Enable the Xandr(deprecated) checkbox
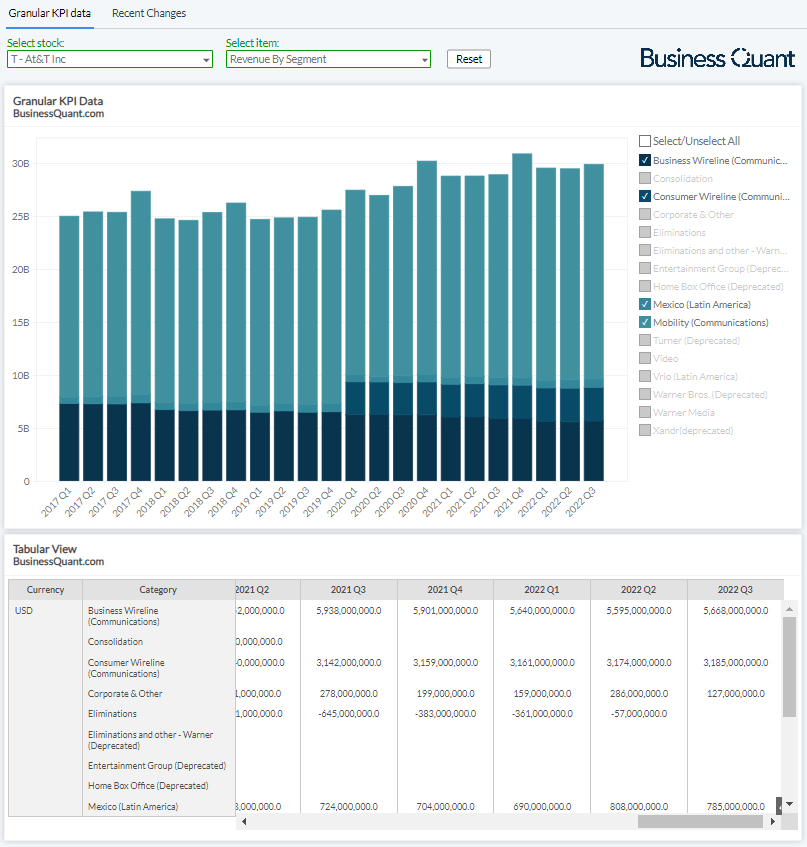 click(x=644, y=431)
